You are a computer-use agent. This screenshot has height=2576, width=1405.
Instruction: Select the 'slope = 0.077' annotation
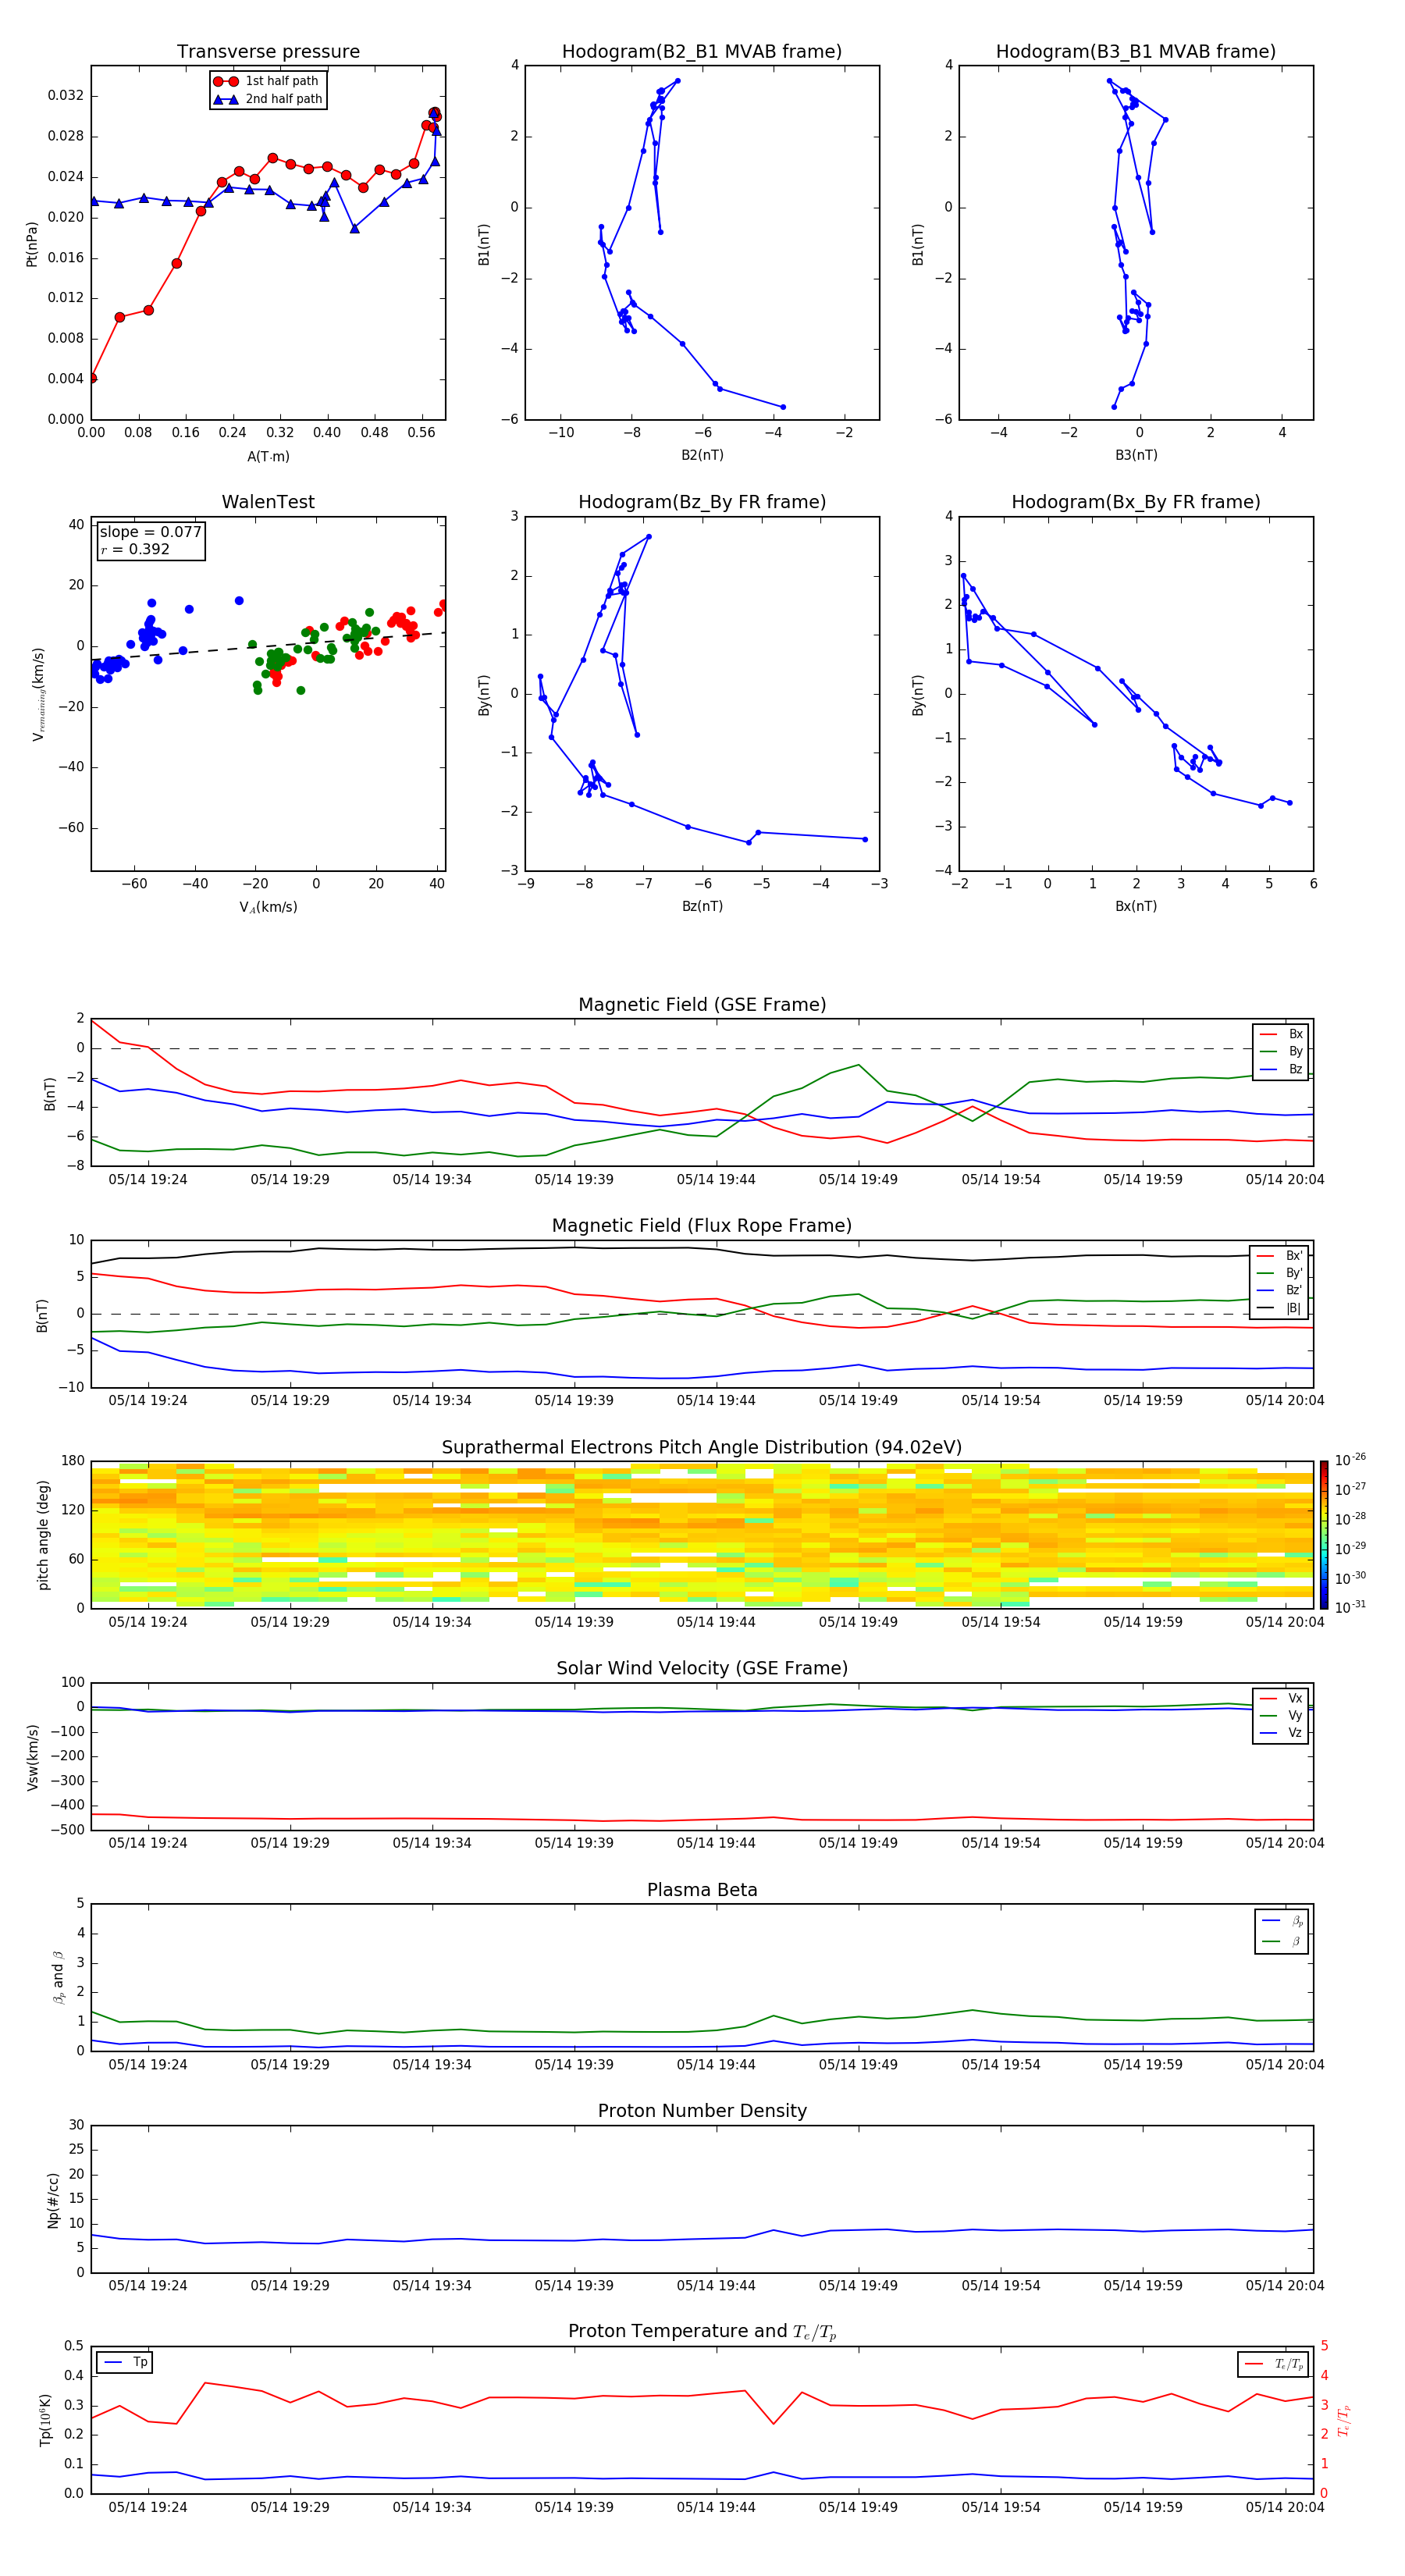coord(150,532)
